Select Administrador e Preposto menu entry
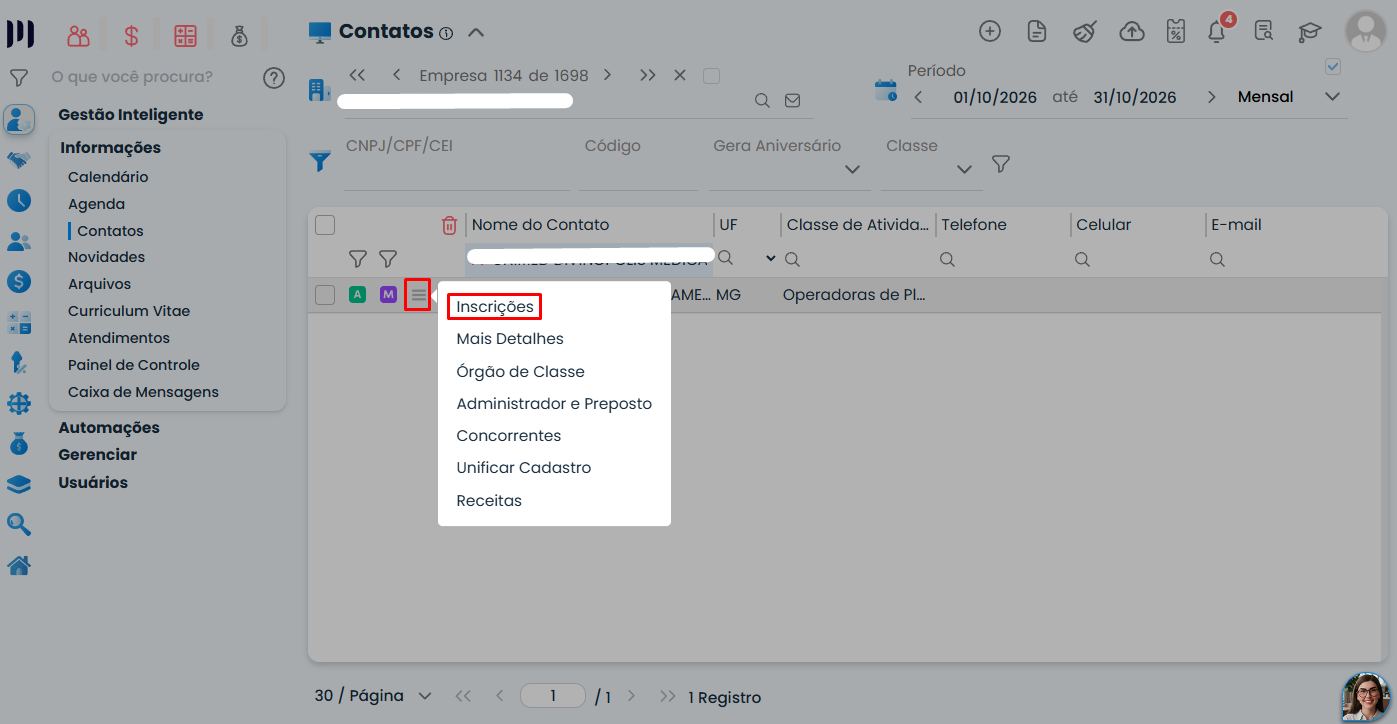 554,404
